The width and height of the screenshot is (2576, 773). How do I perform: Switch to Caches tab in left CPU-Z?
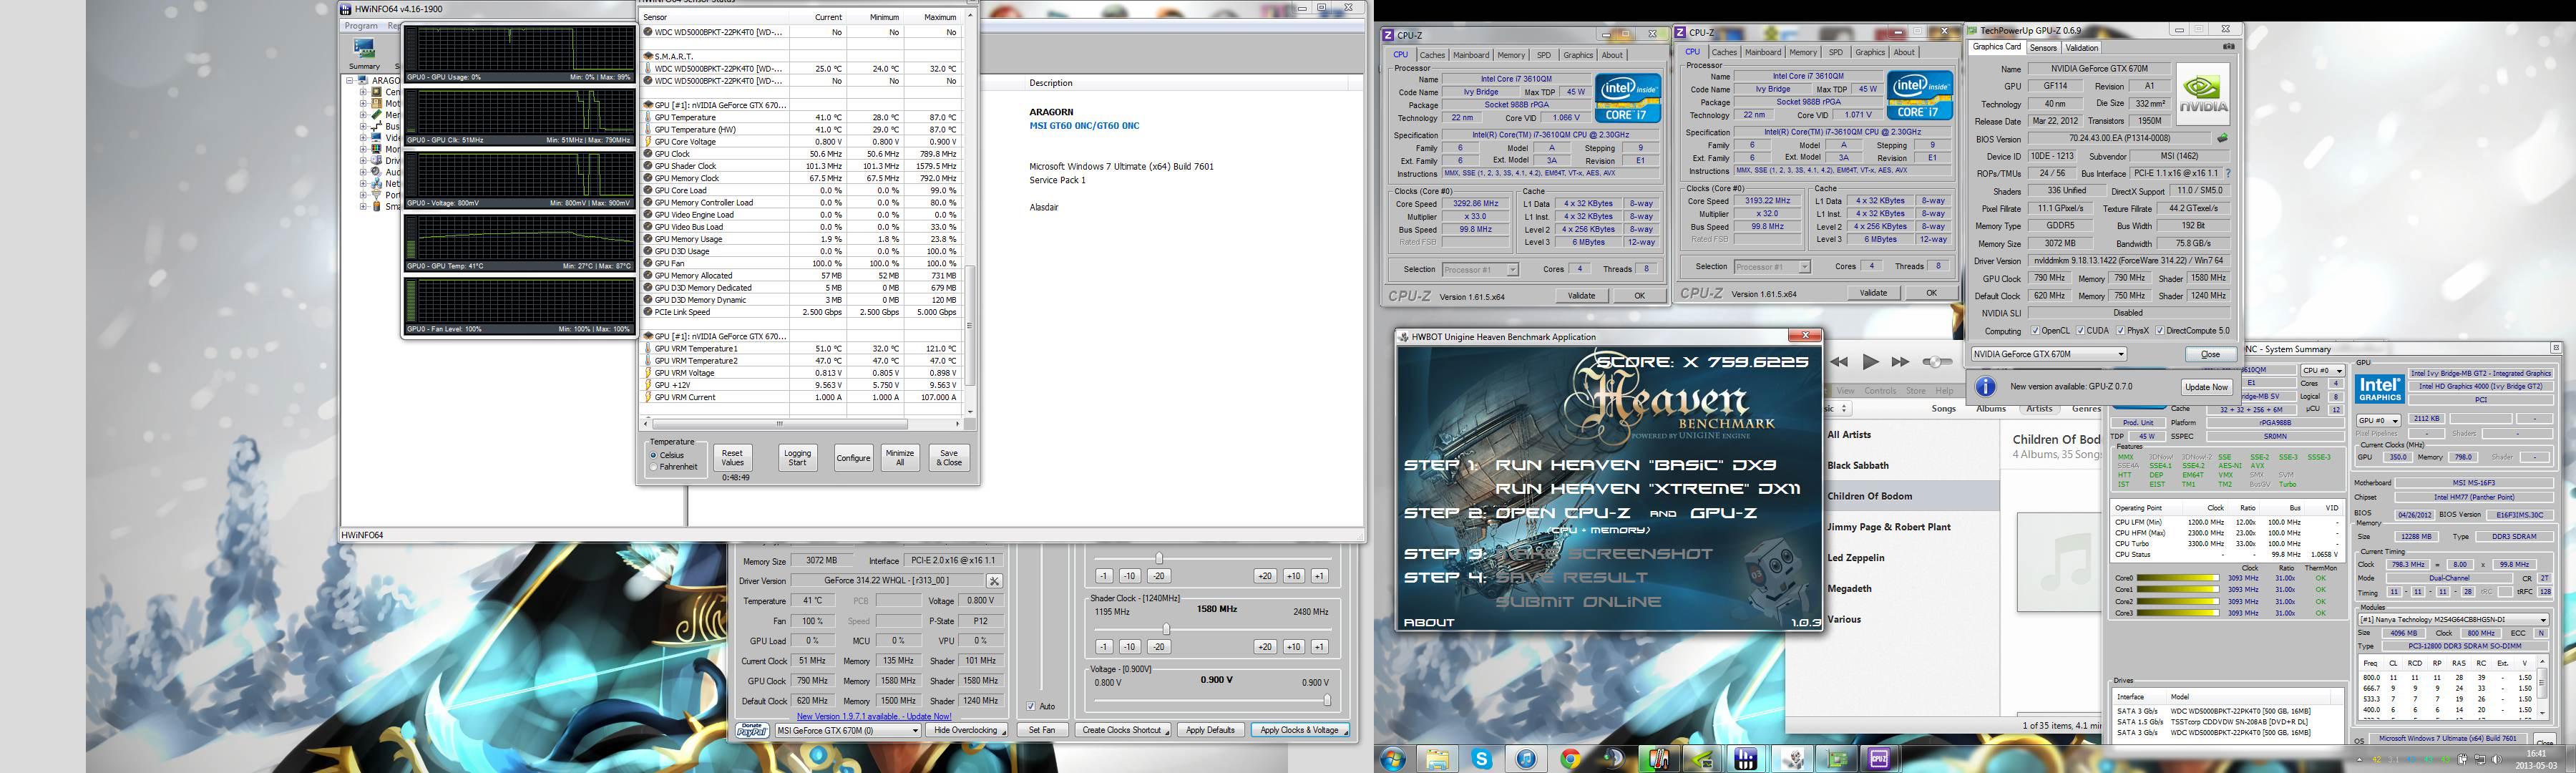tap(1432, 55)
